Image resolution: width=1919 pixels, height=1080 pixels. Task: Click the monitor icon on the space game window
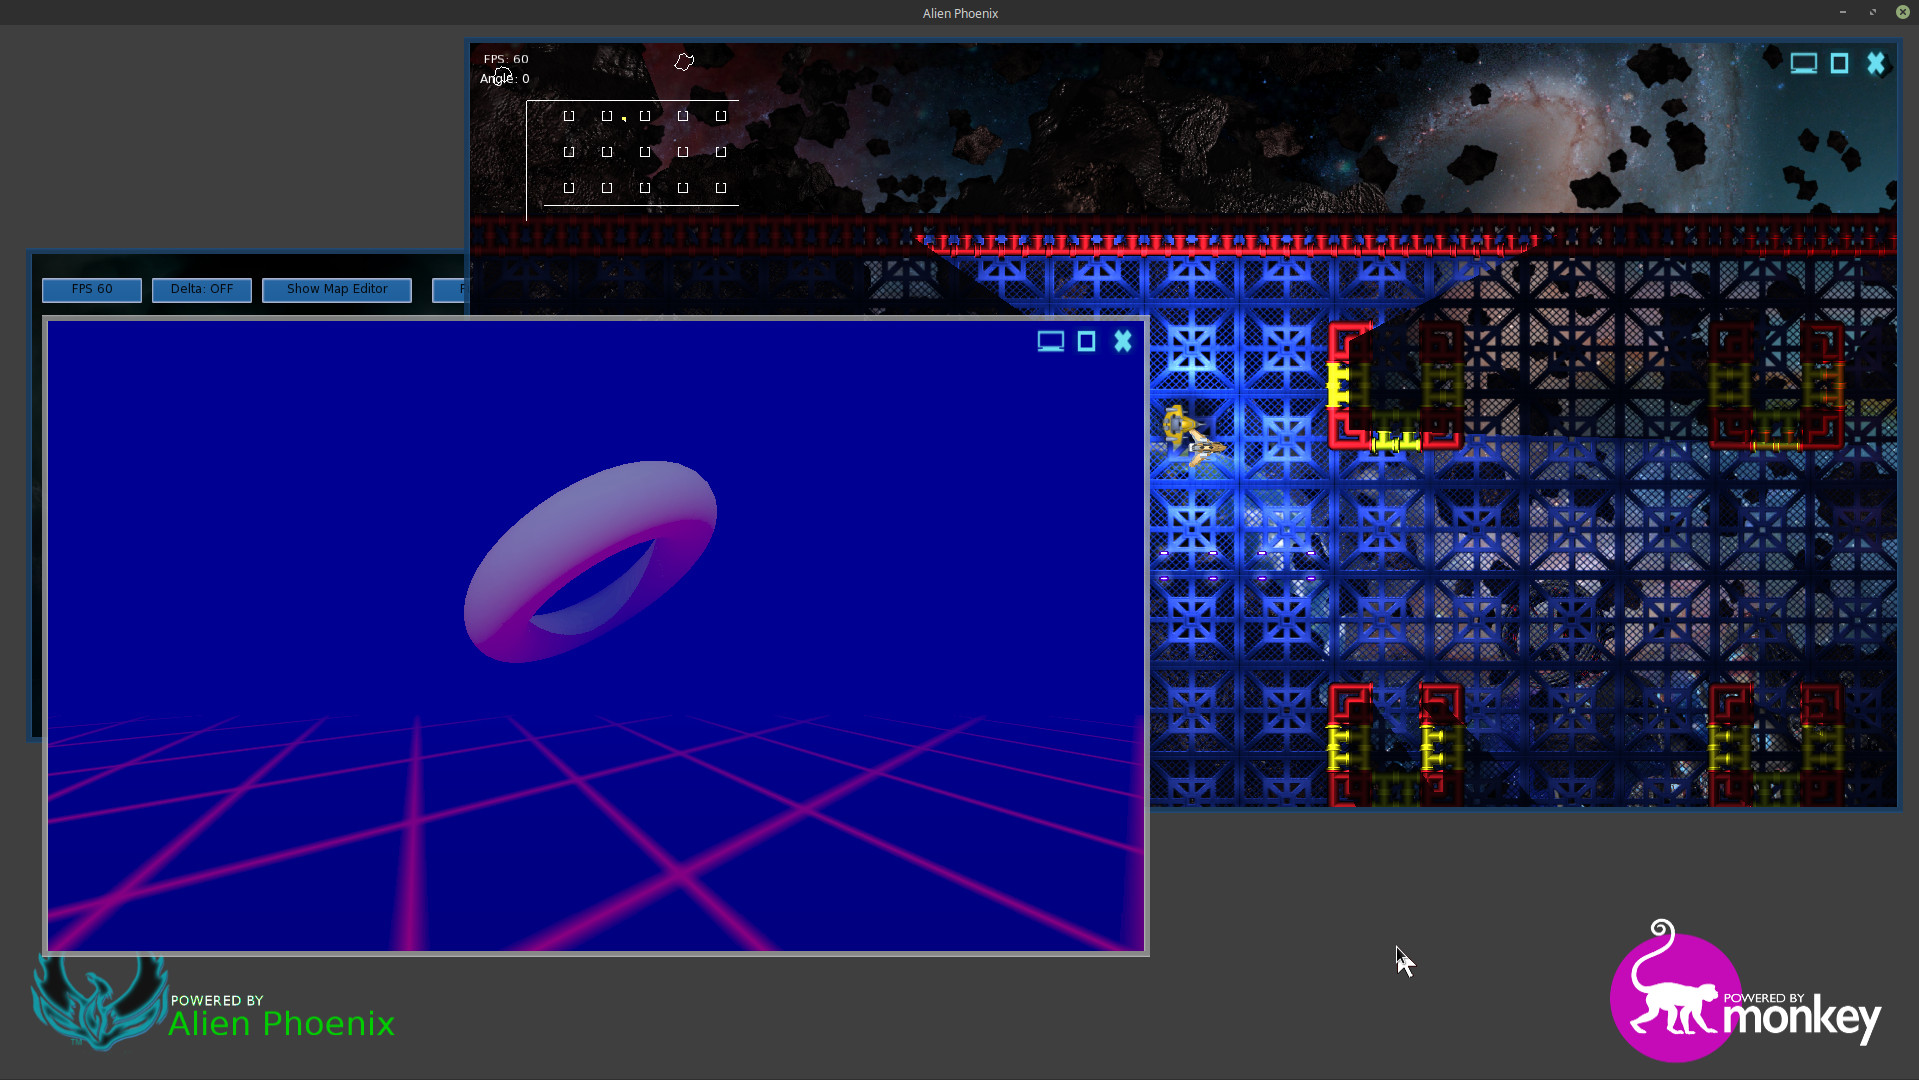coord(1803,64)
